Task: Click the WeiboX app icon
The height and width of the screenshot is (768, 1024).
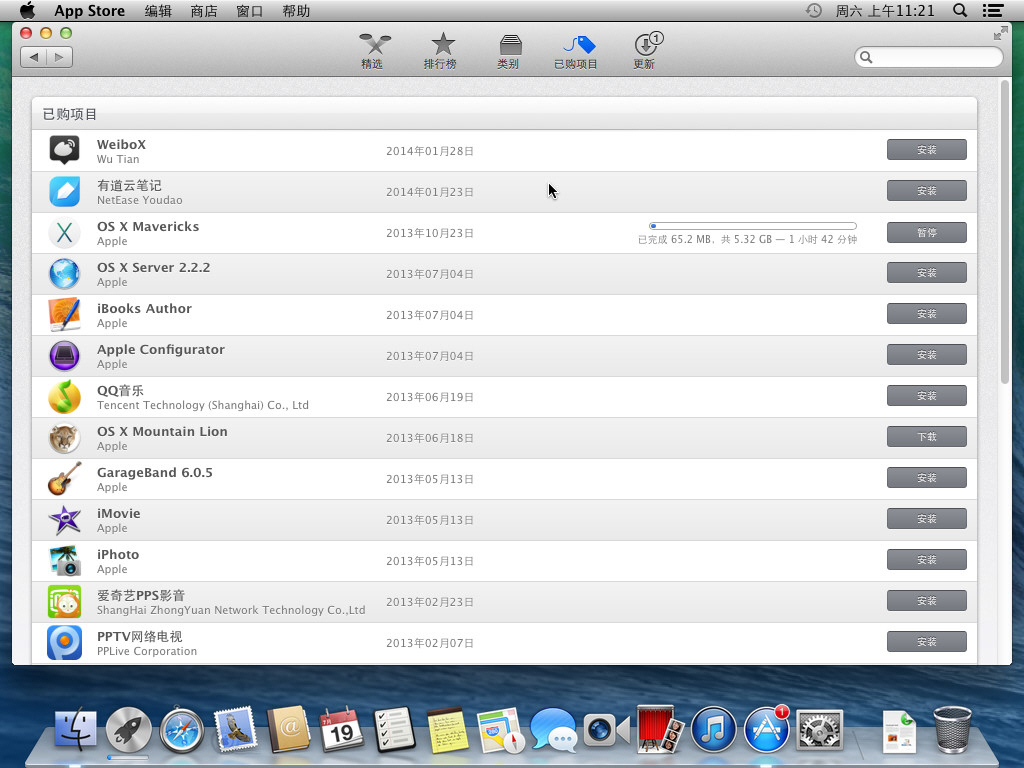Action: click(65, 150)
